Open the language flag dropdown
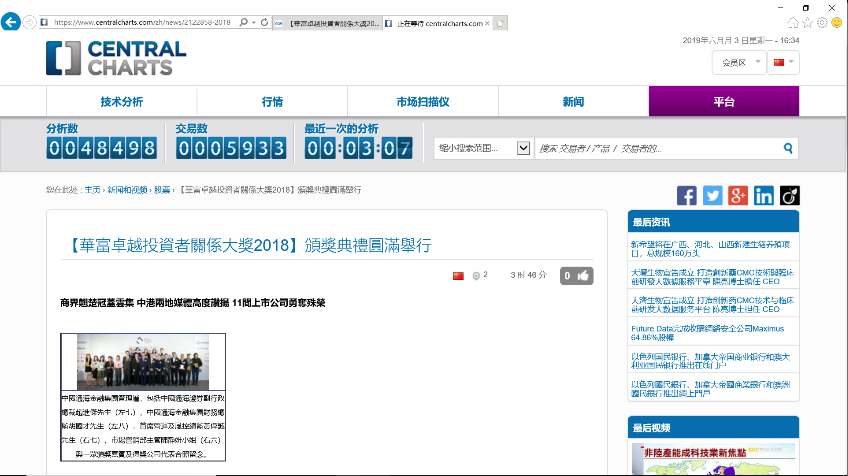Screen dimensions: 848x476 coord(783,62)
